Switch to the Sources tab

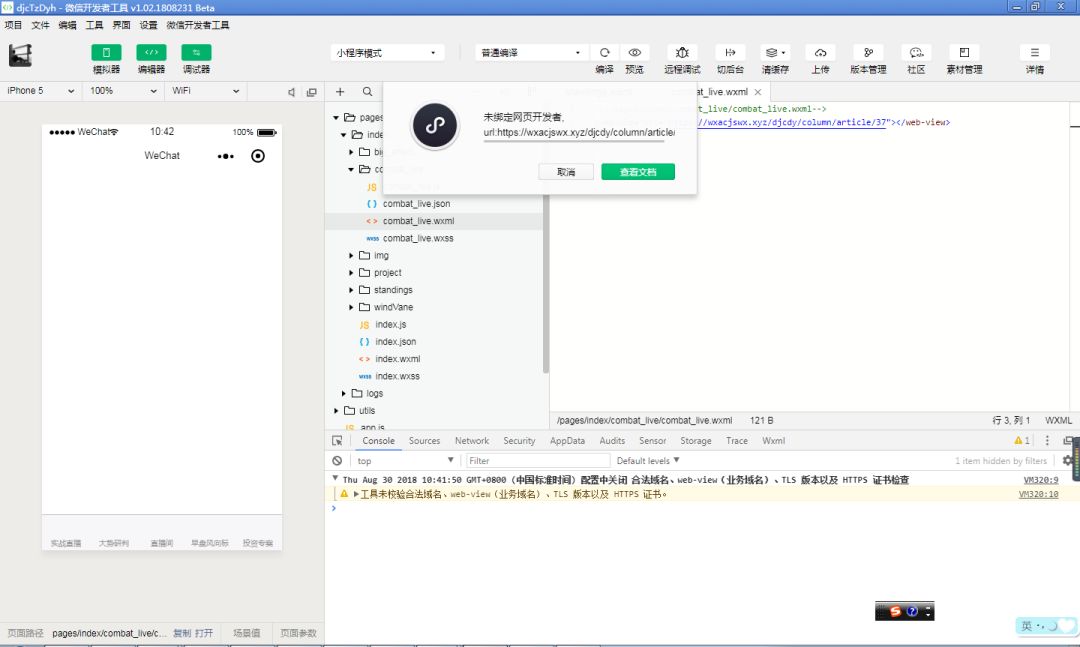424,441
